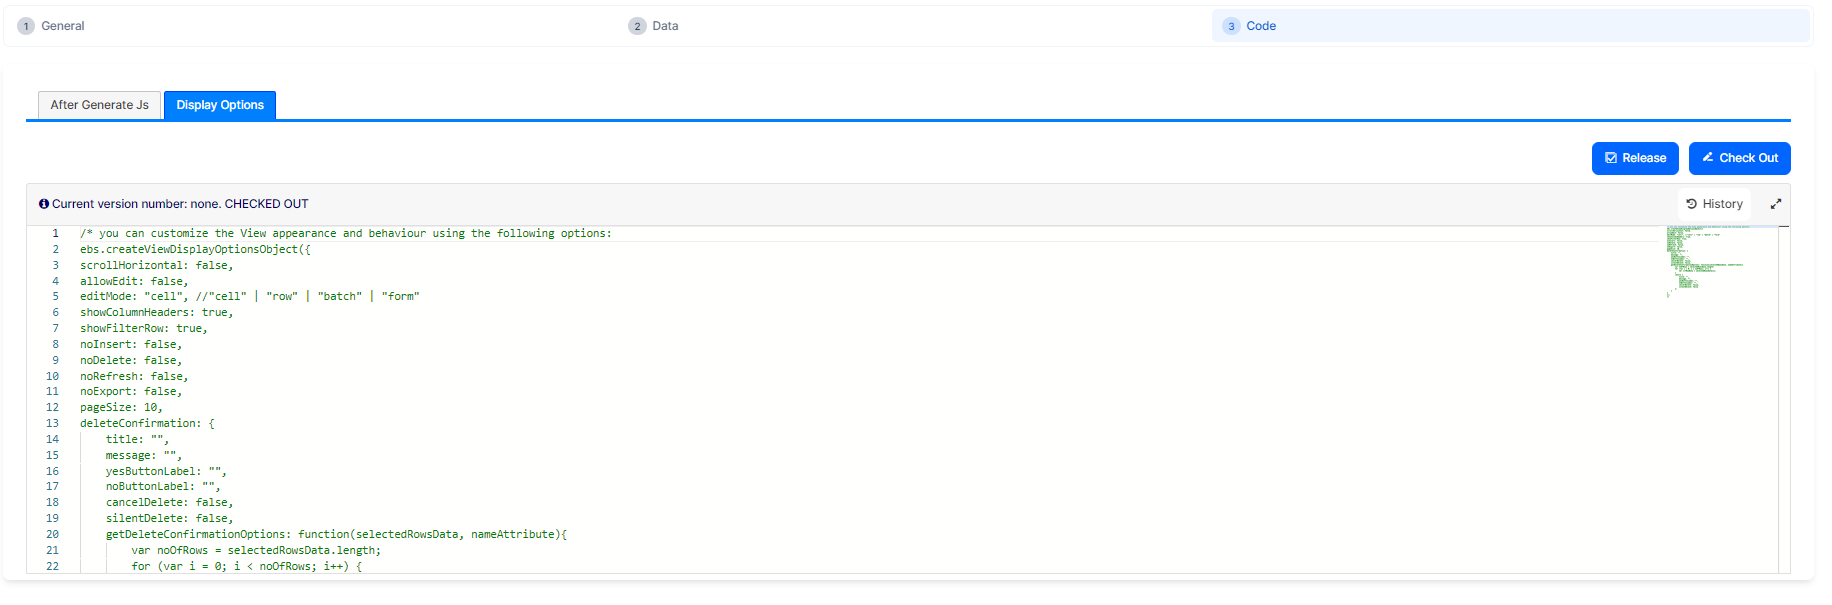The width and height of the screenshot is (1832, 605).
Task: Click line number 20 in the gutter
Action: pyautogui.click(x=52, y=535)
